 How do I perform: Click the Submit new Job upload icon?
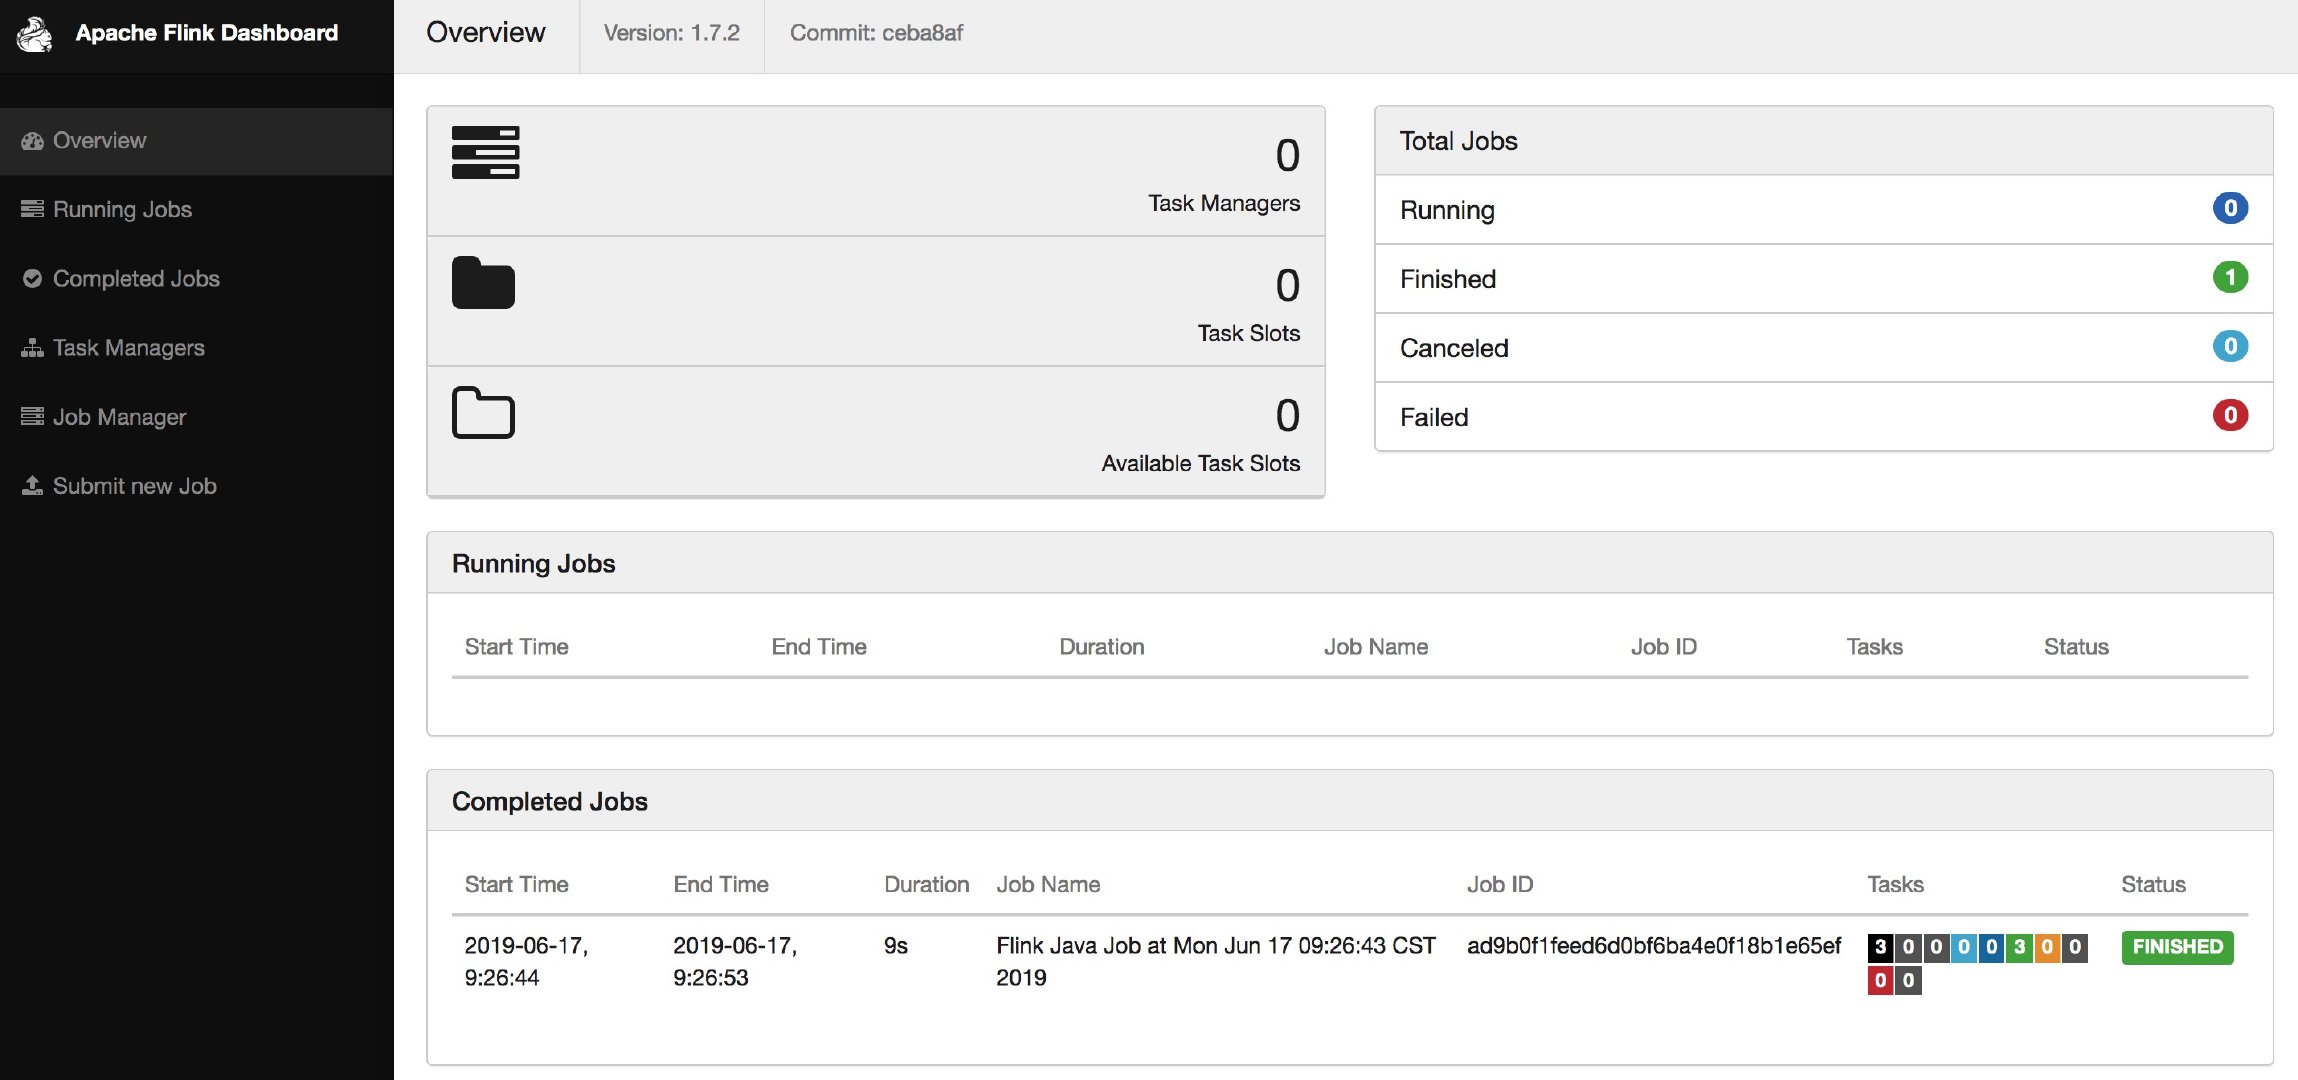coord(30,485)
